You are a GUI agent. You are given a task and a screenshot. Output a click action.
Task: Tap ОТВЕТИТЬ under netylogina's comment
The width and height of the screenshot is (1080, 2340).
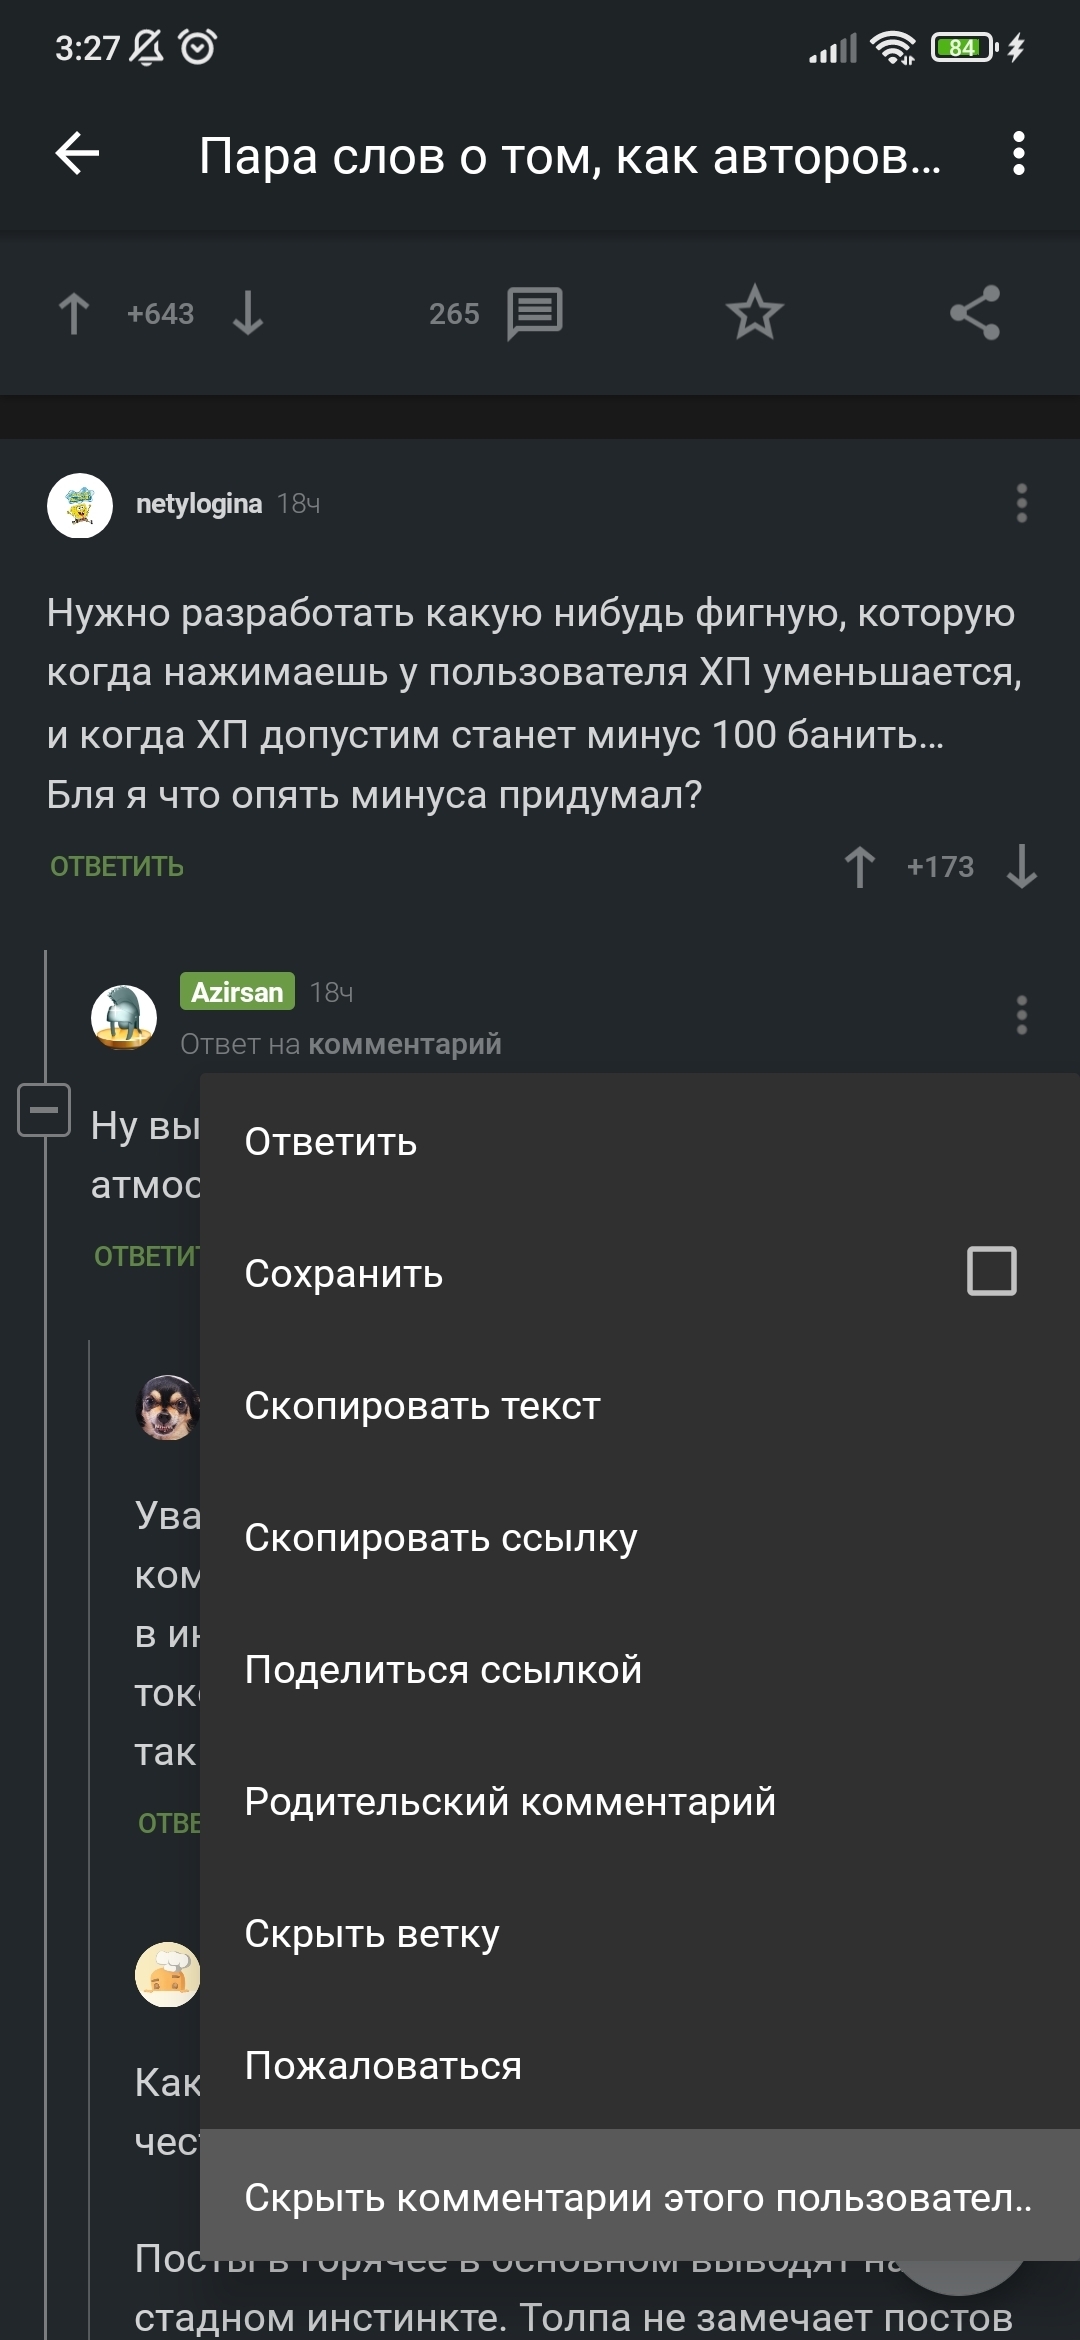[x=117, y=866]
